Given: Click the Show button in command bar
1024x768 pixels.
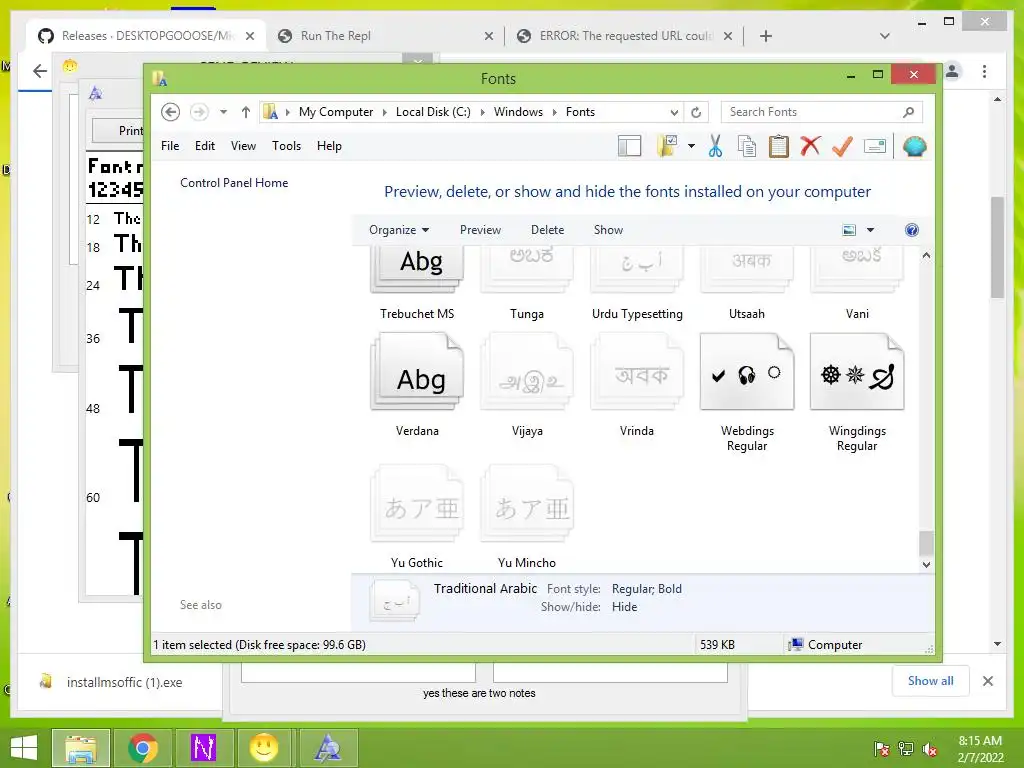Looking at the screenshot, I should pyautogui.click(x=608, y=230).
